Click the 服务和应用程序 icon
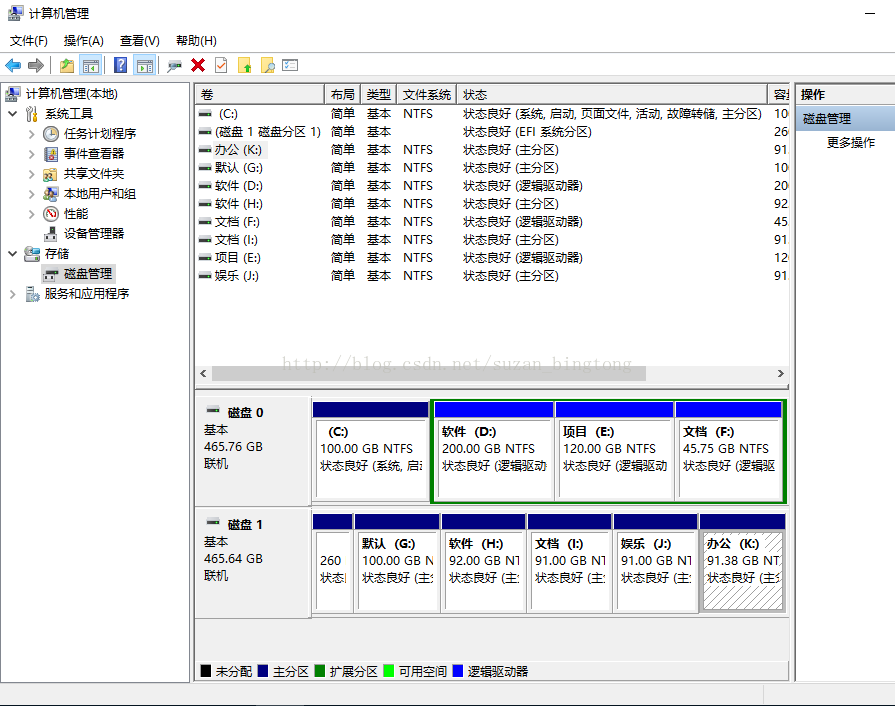Viewport: 895px width, 706px height. coord(32,294)
